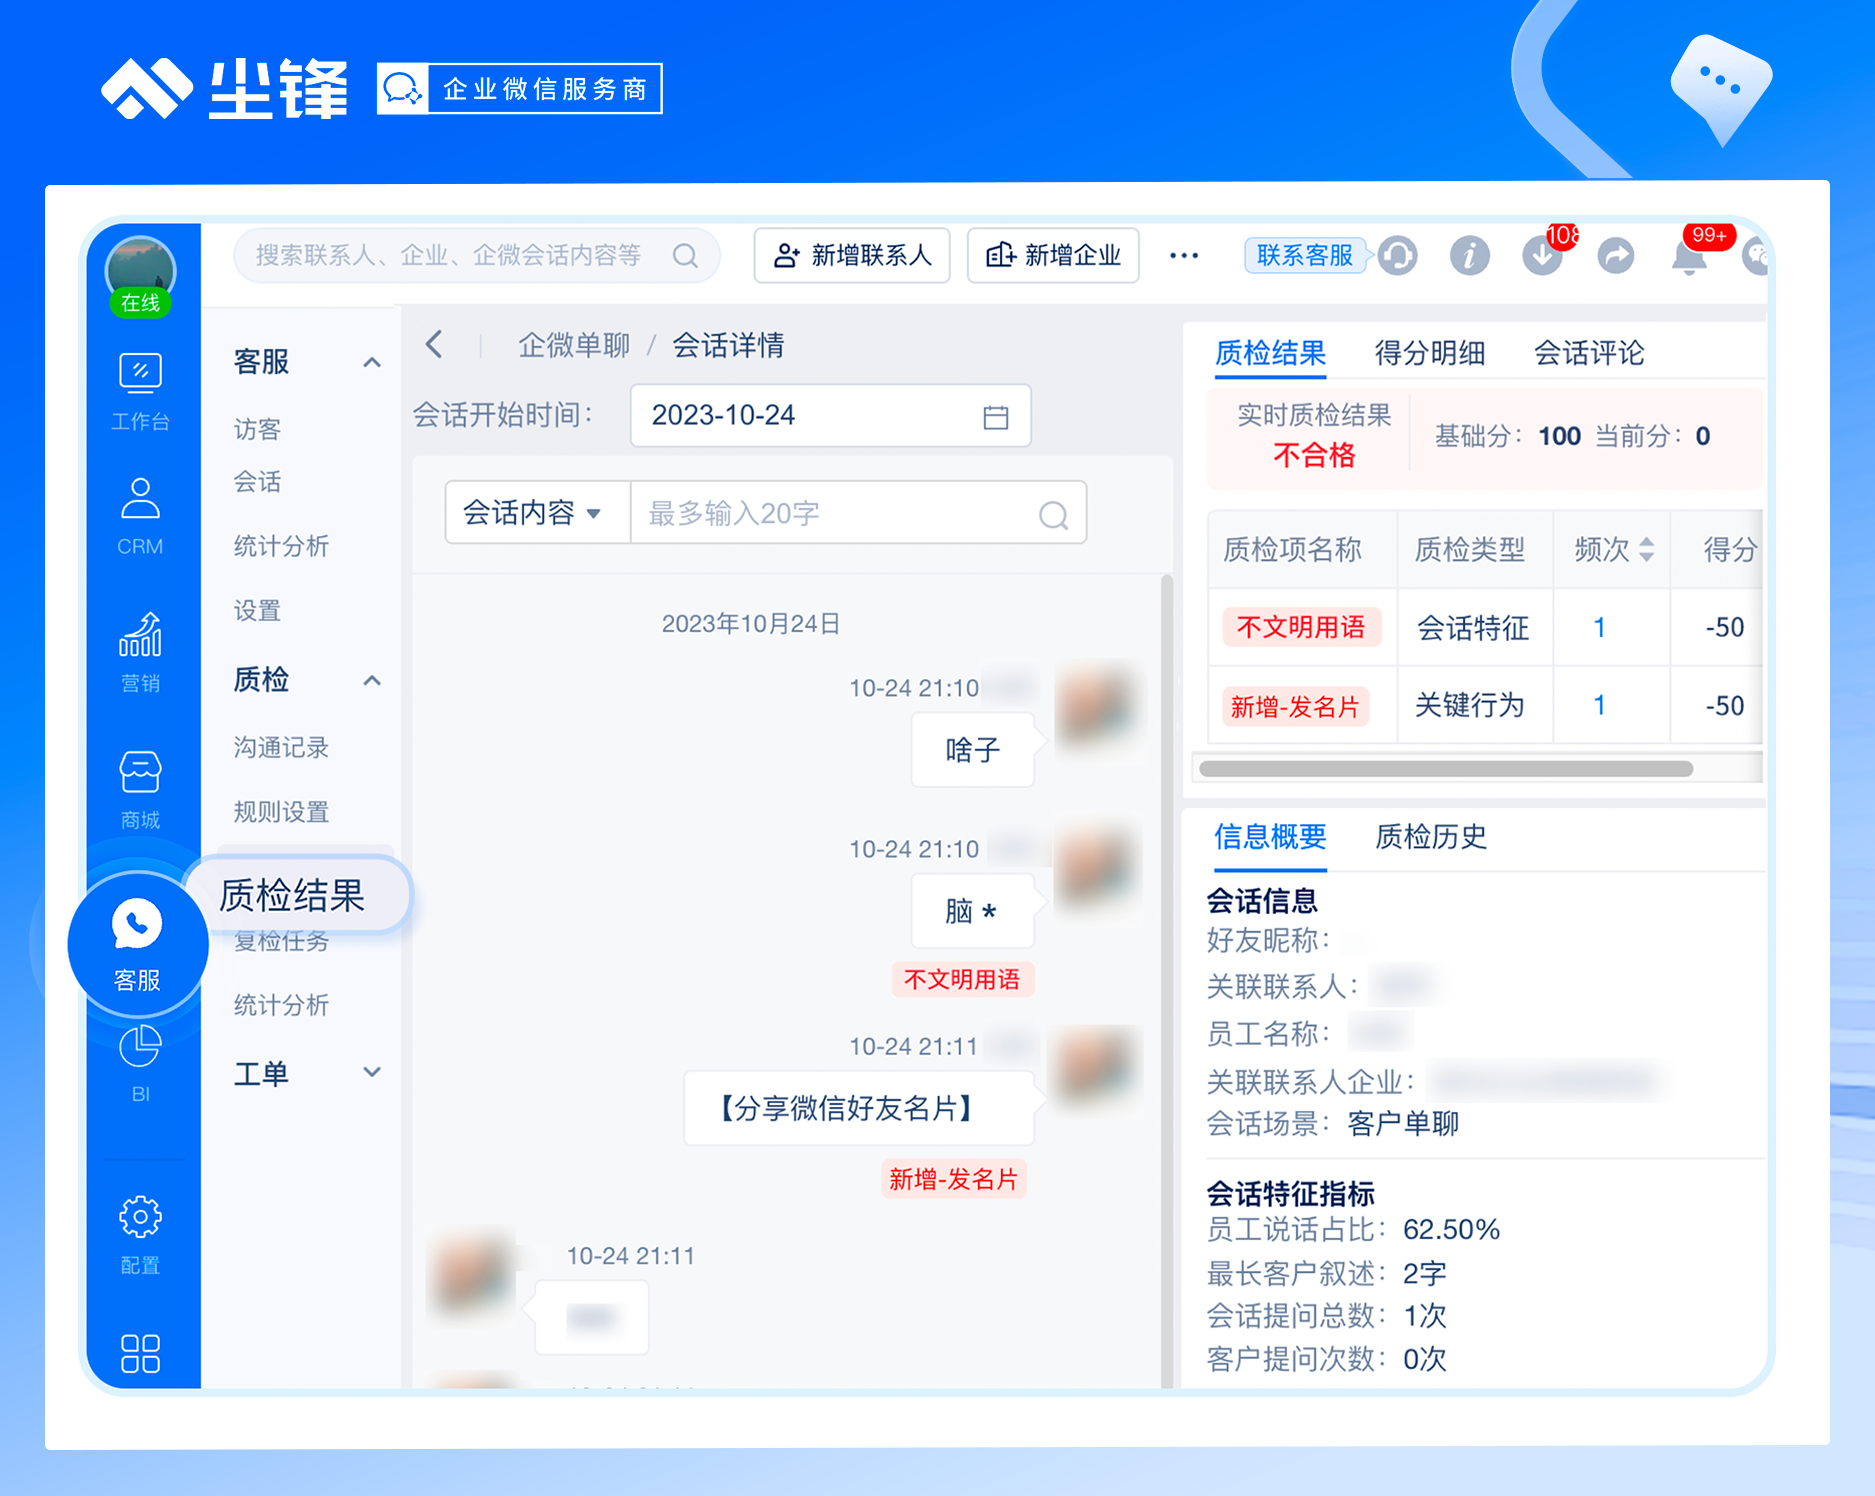1875x1496 pixels.
Task: Open the 2023-10-24 date picker
Action: point(830,416)
